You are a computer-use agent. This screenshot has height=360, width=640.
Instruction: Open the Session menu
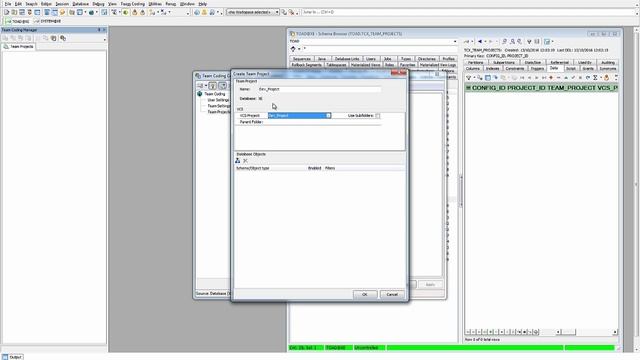(x=62, y=4)
